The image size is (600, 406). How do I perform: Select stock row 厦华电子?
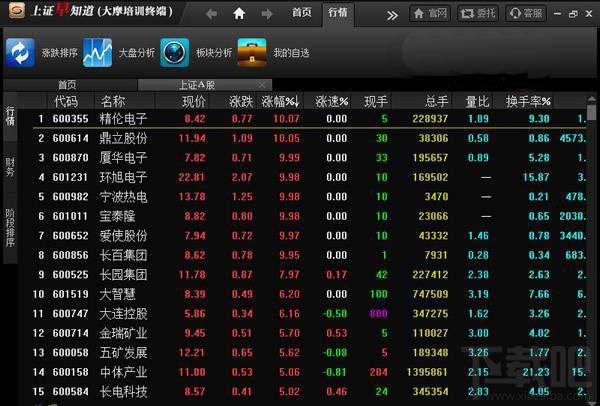click(309, 158)
